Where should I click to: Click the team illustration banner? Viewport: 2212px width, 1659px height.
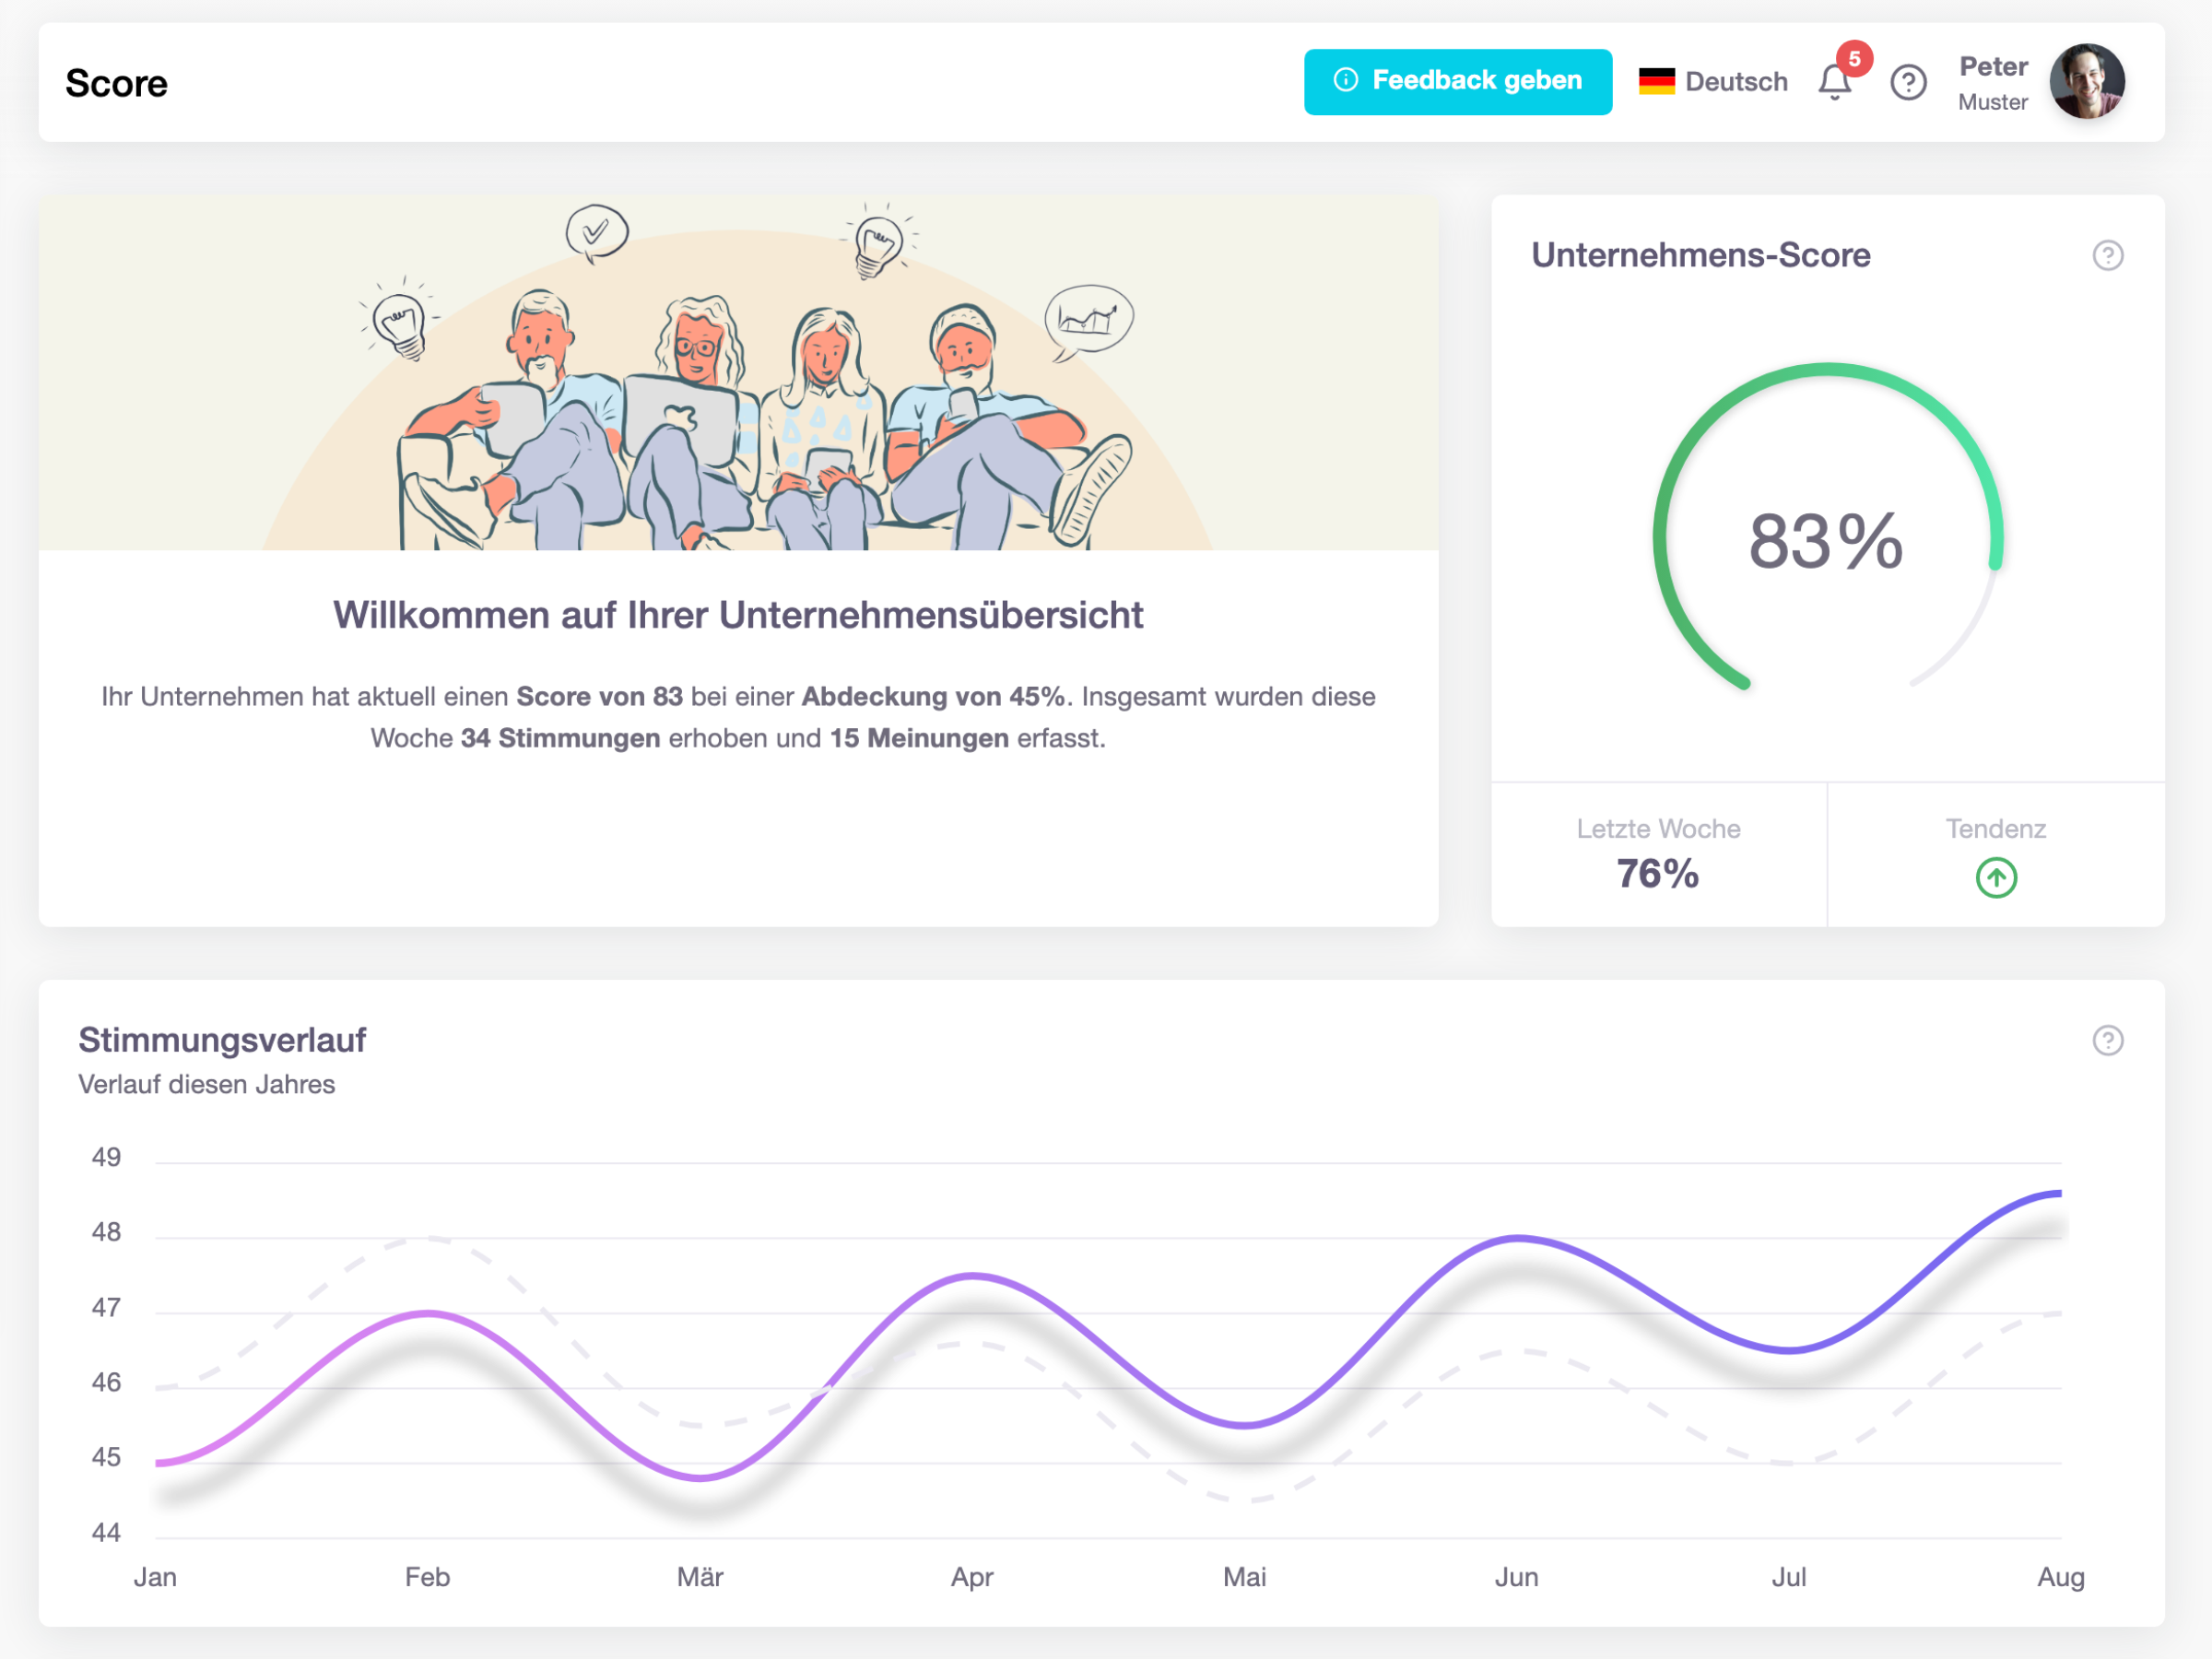tap(738, 373)
